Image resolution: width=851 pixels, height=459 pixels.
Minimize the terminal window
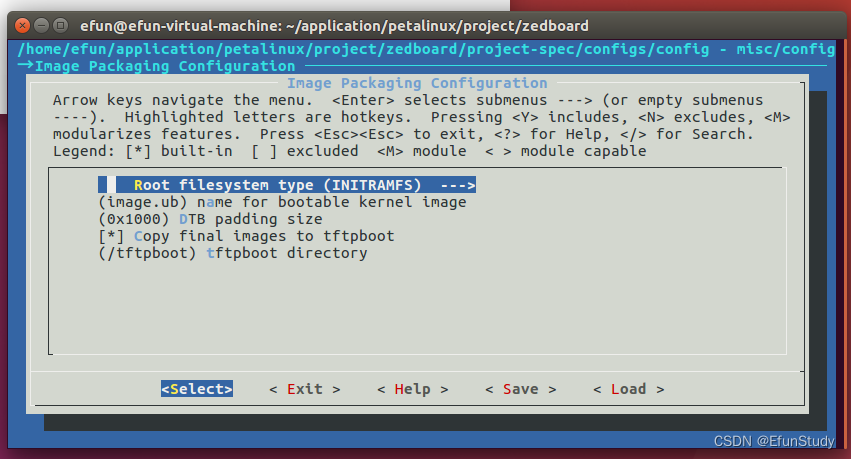coord(42,26)
